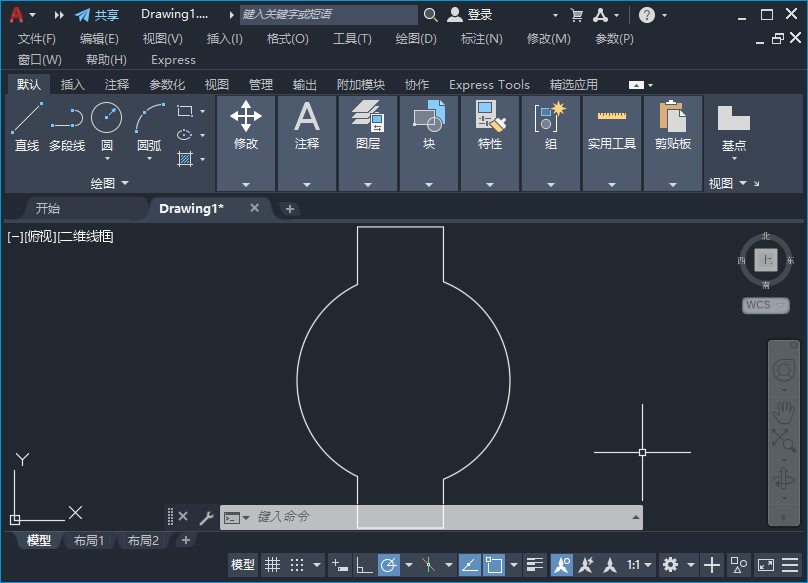808x583 pixels.
Task: Switch to Layout1 (布局1) tab
Action: [x=89, y=540]
